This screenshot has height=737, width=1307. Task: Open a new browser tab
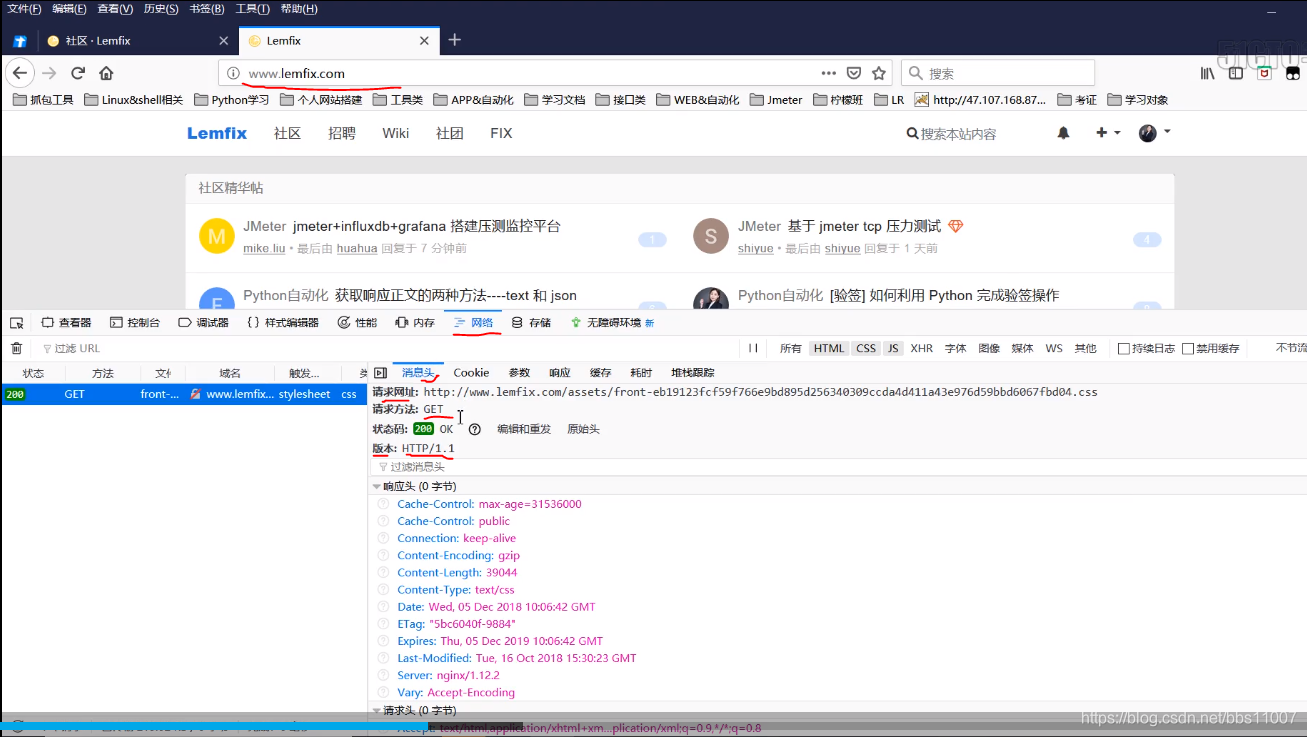click(x=455, y=40)
